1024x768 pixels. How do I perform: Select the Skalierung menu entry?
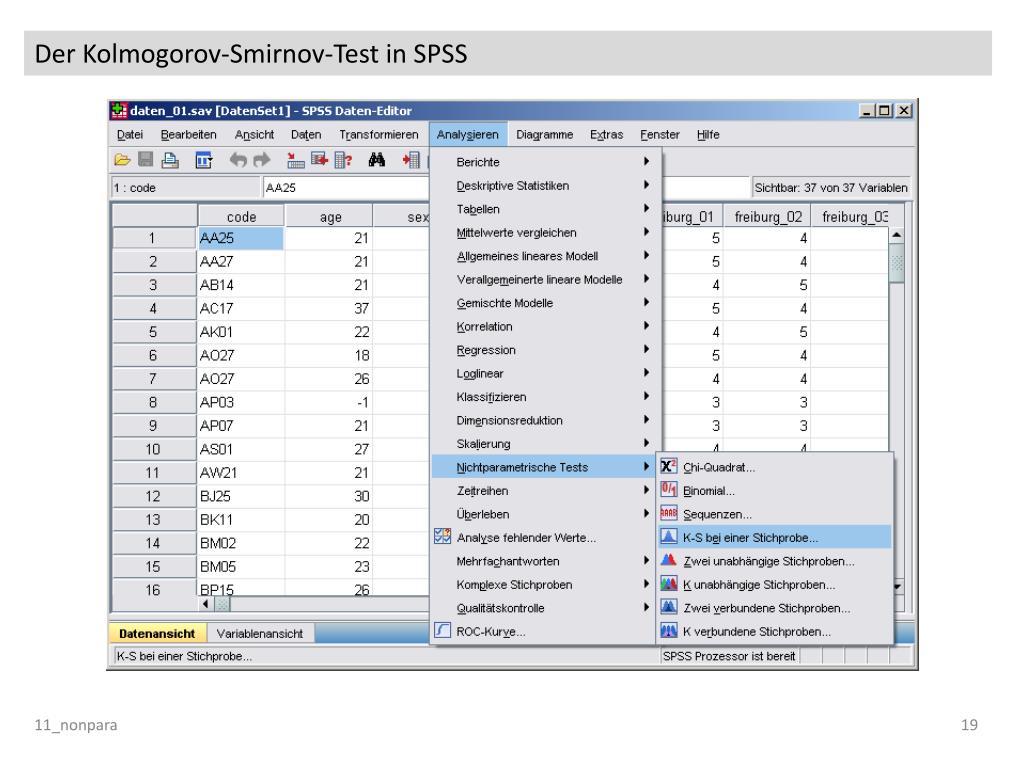545,444
